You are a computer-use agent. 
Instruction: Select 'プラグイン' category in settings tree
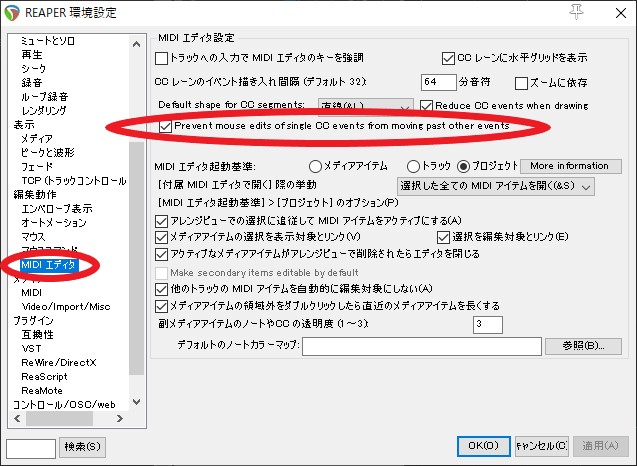click(33, 321)
